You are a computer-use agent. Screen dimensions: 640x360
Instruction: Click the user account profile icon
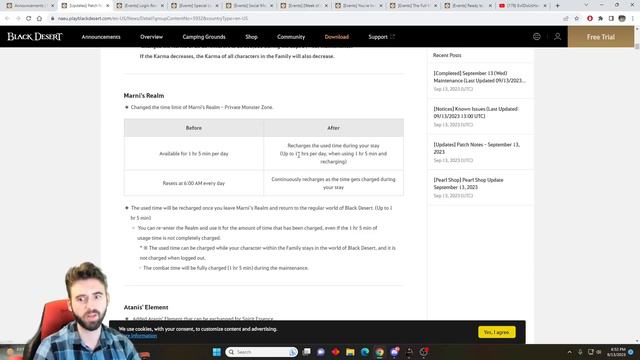pyautogui.click(x=557, y=37)
